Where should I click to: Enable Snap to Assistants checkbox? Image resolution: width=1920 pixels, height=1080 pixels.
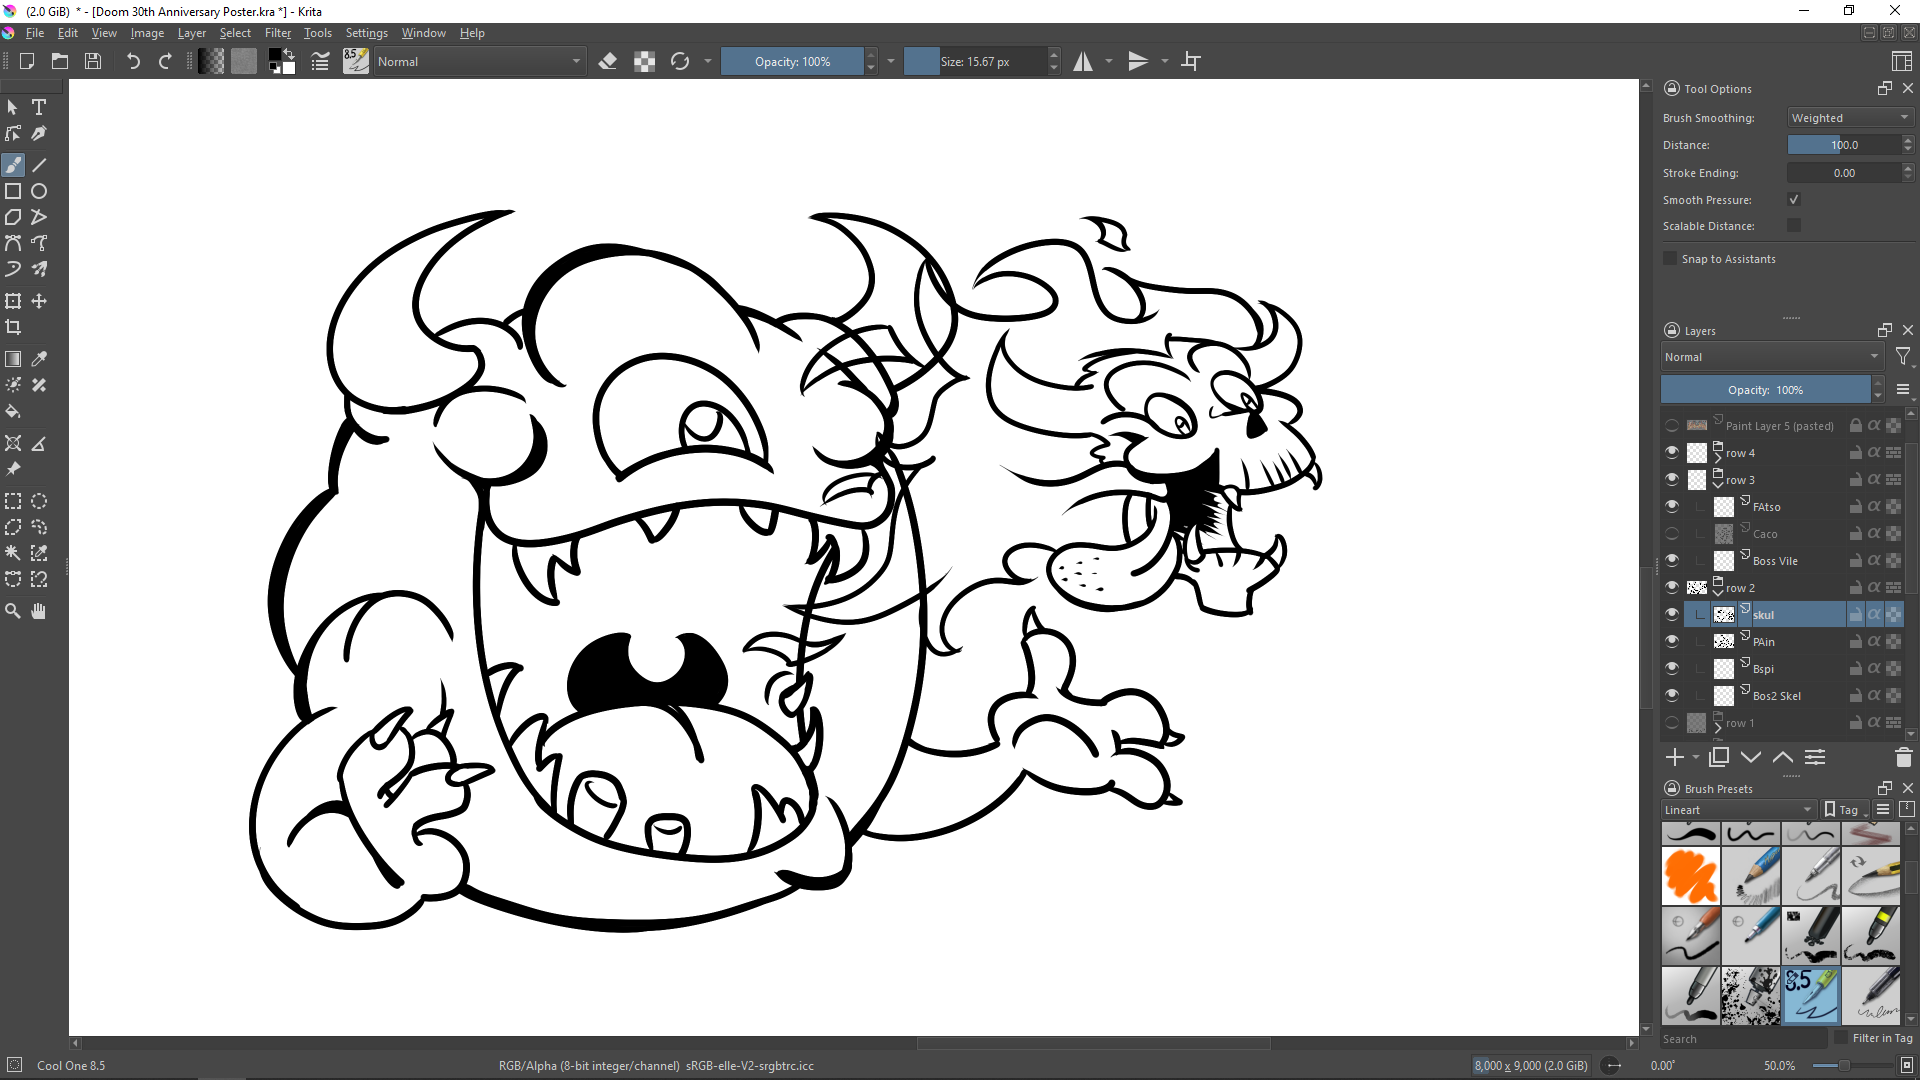pyautogui.click(x=1670, y=258)
